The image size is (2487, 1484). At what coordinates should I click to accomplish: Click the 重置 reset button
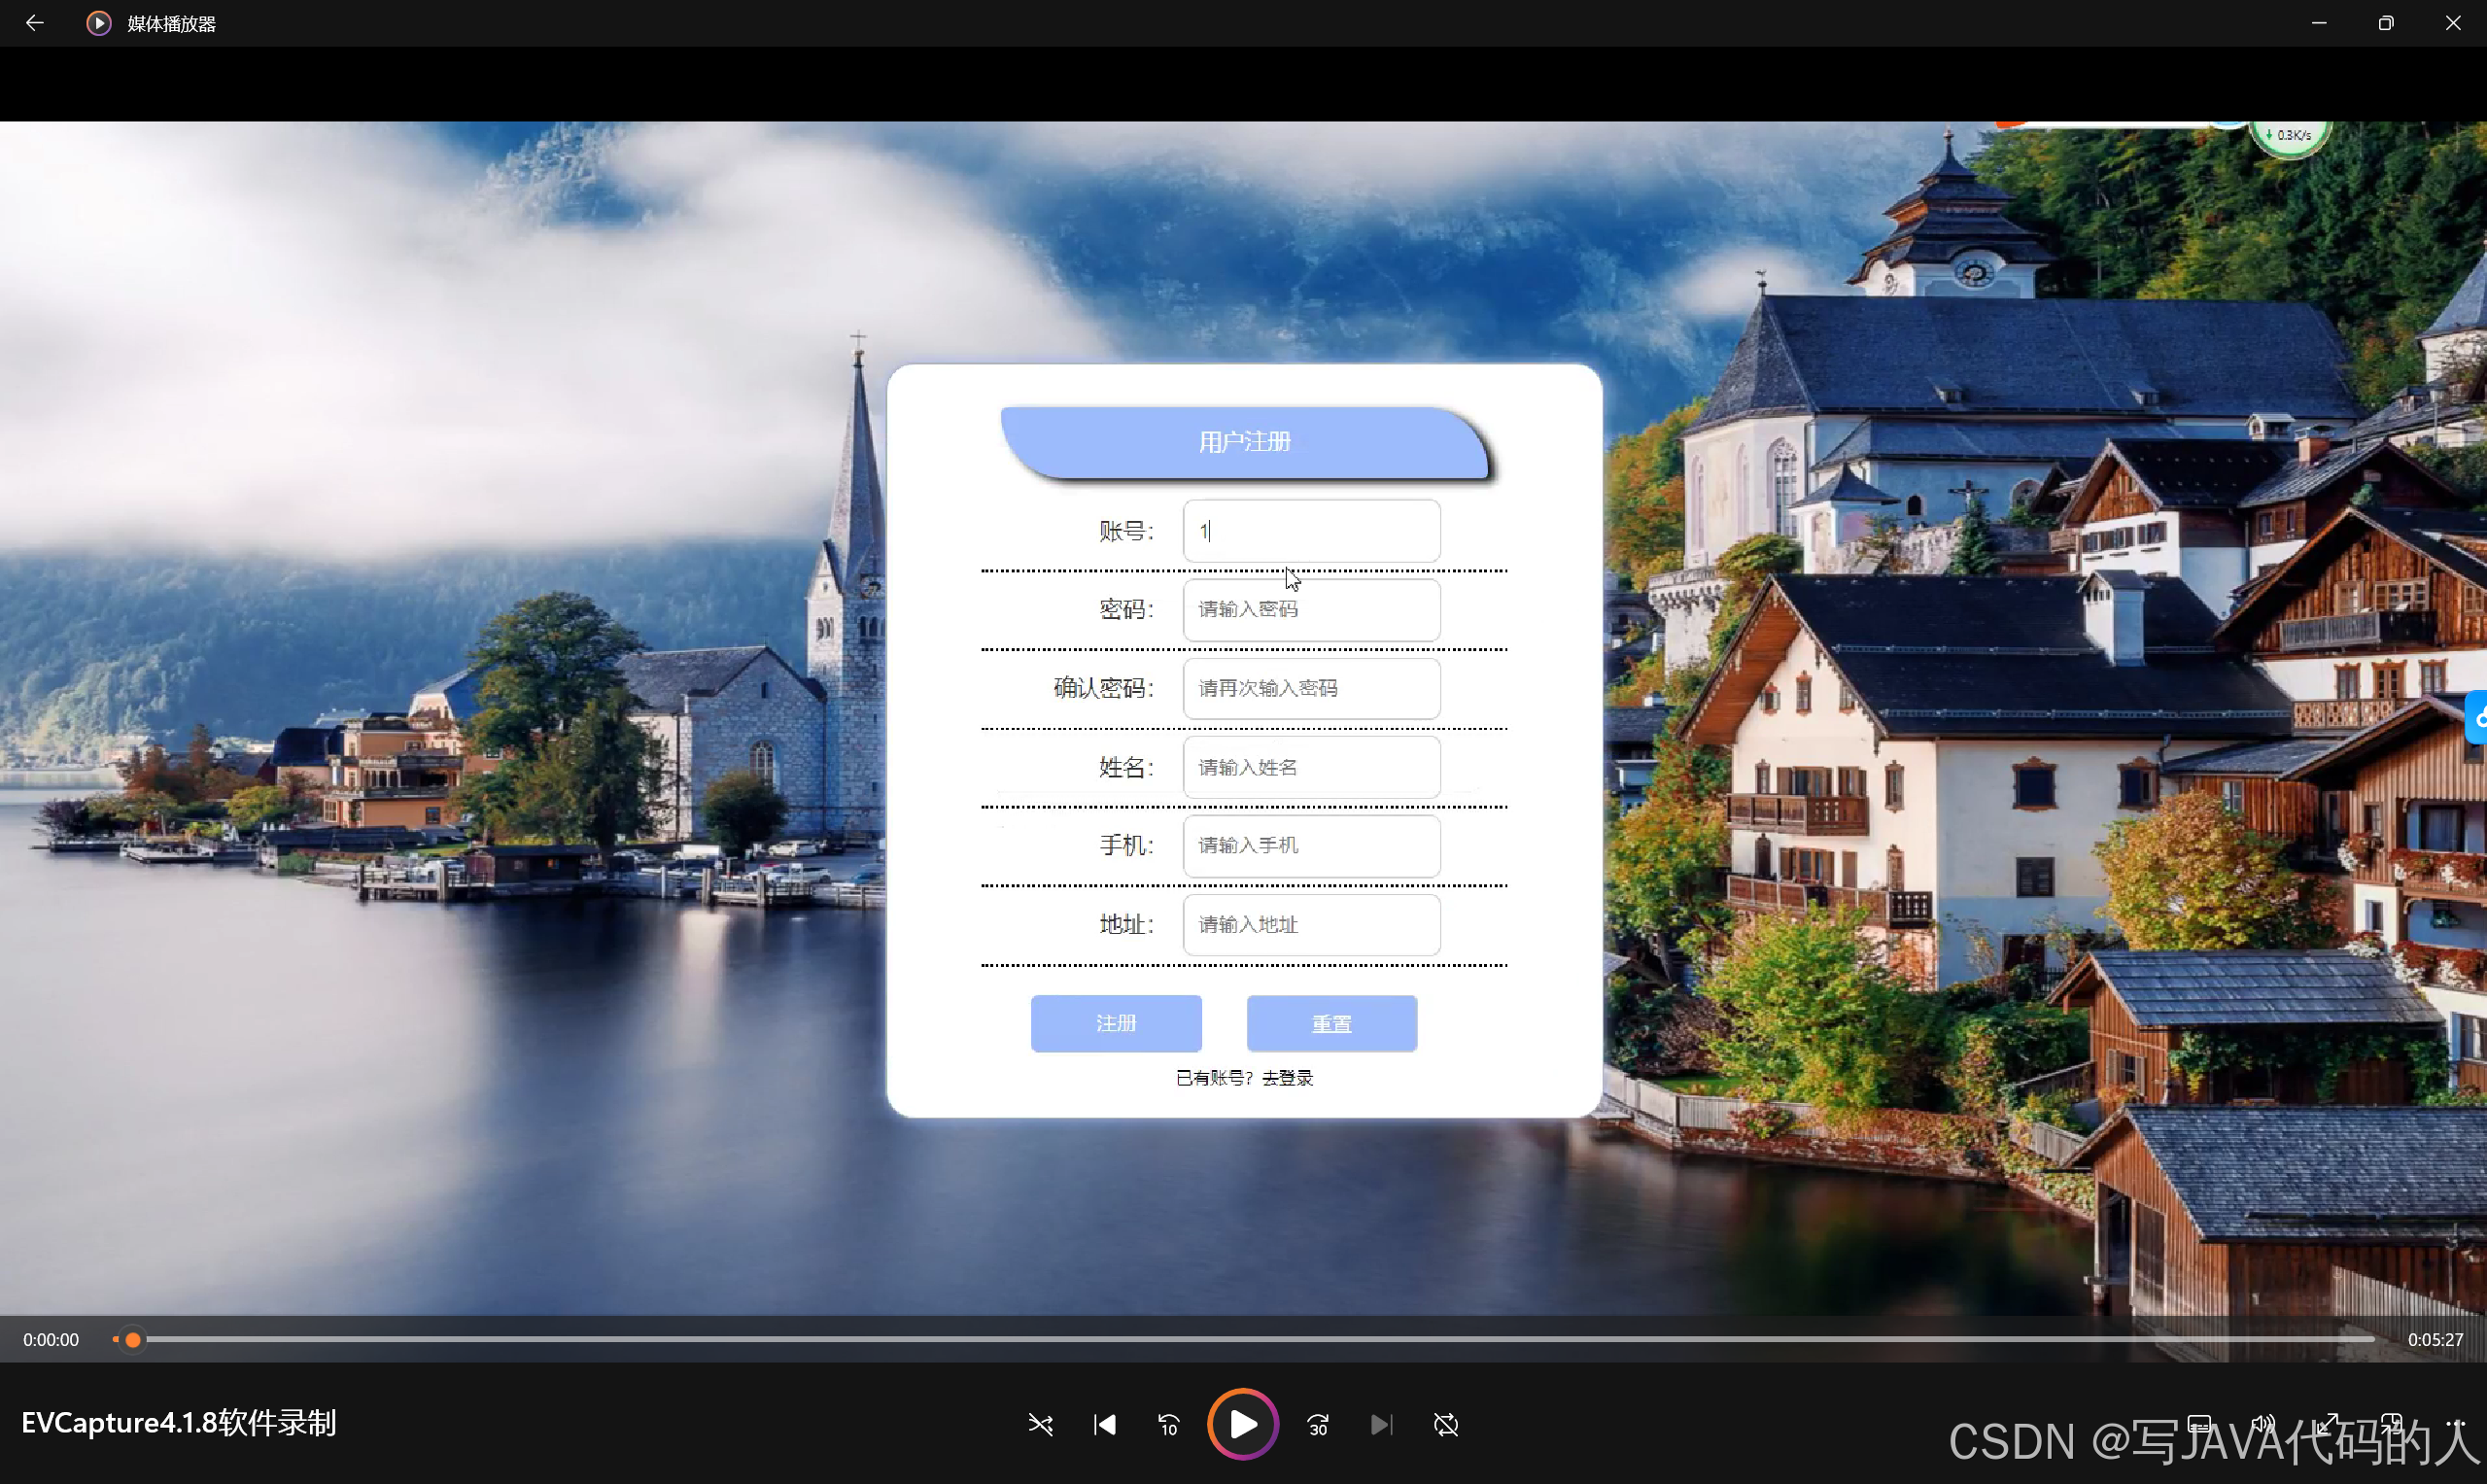pos(1331,1023)
